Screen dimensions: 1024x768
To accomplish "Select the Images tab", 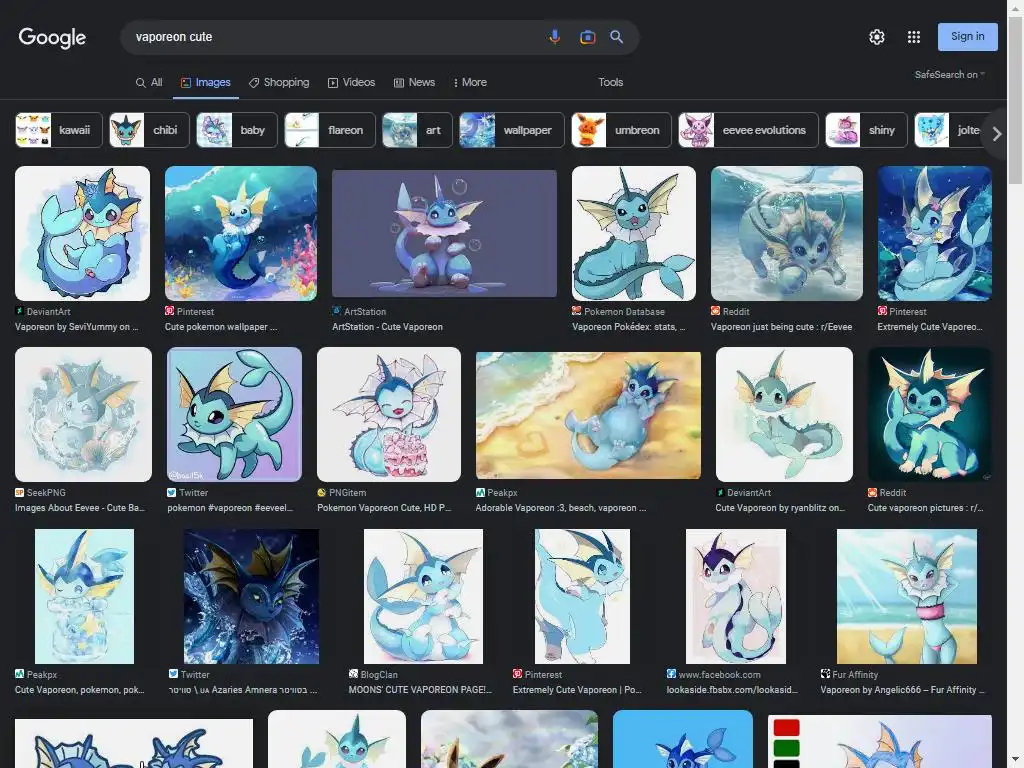I will click(206, 82).
